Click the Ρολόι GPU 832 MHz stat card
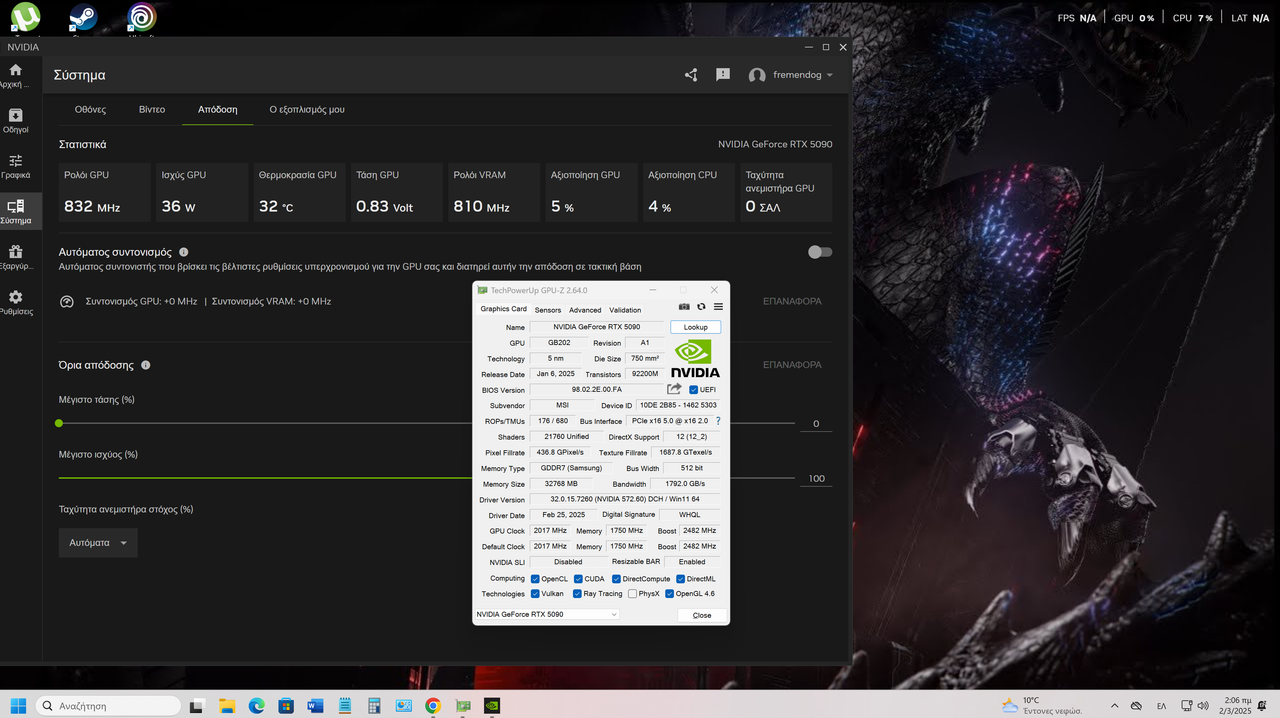 pyautogui.click(x=105, y=192)
